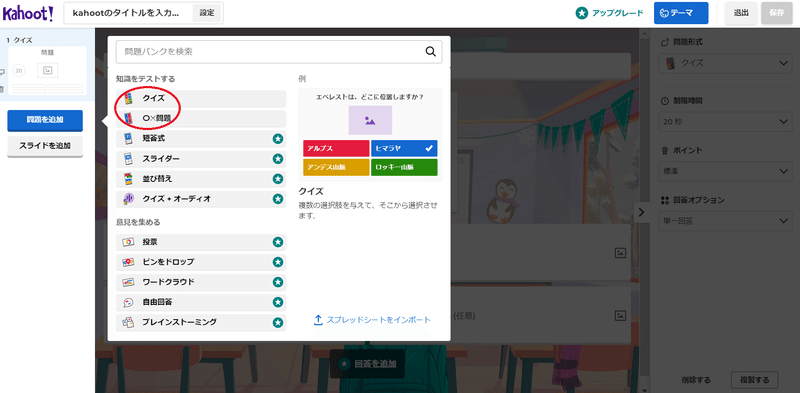Click the example image placeholder thumbnail
This screenshot has width=800, height=393.
pyautogui.click(x=370, y=120)
